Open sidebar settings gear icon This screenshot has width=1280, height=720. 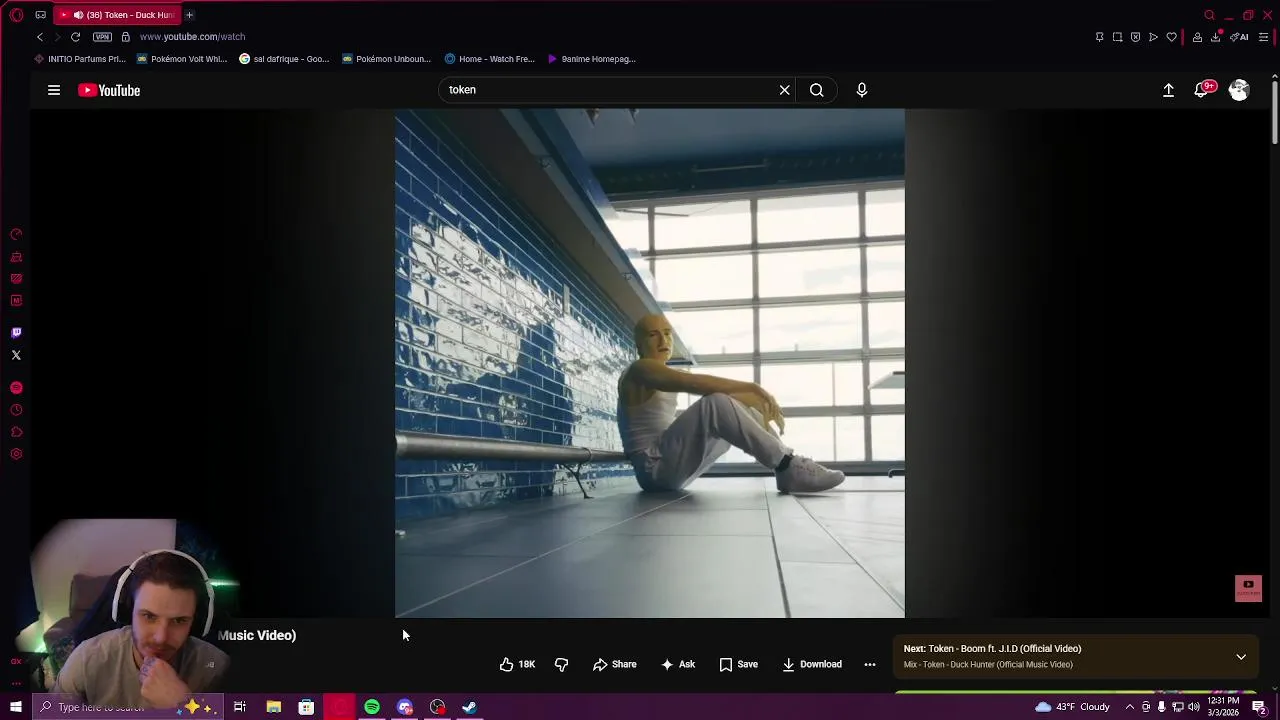click(16, 454)
